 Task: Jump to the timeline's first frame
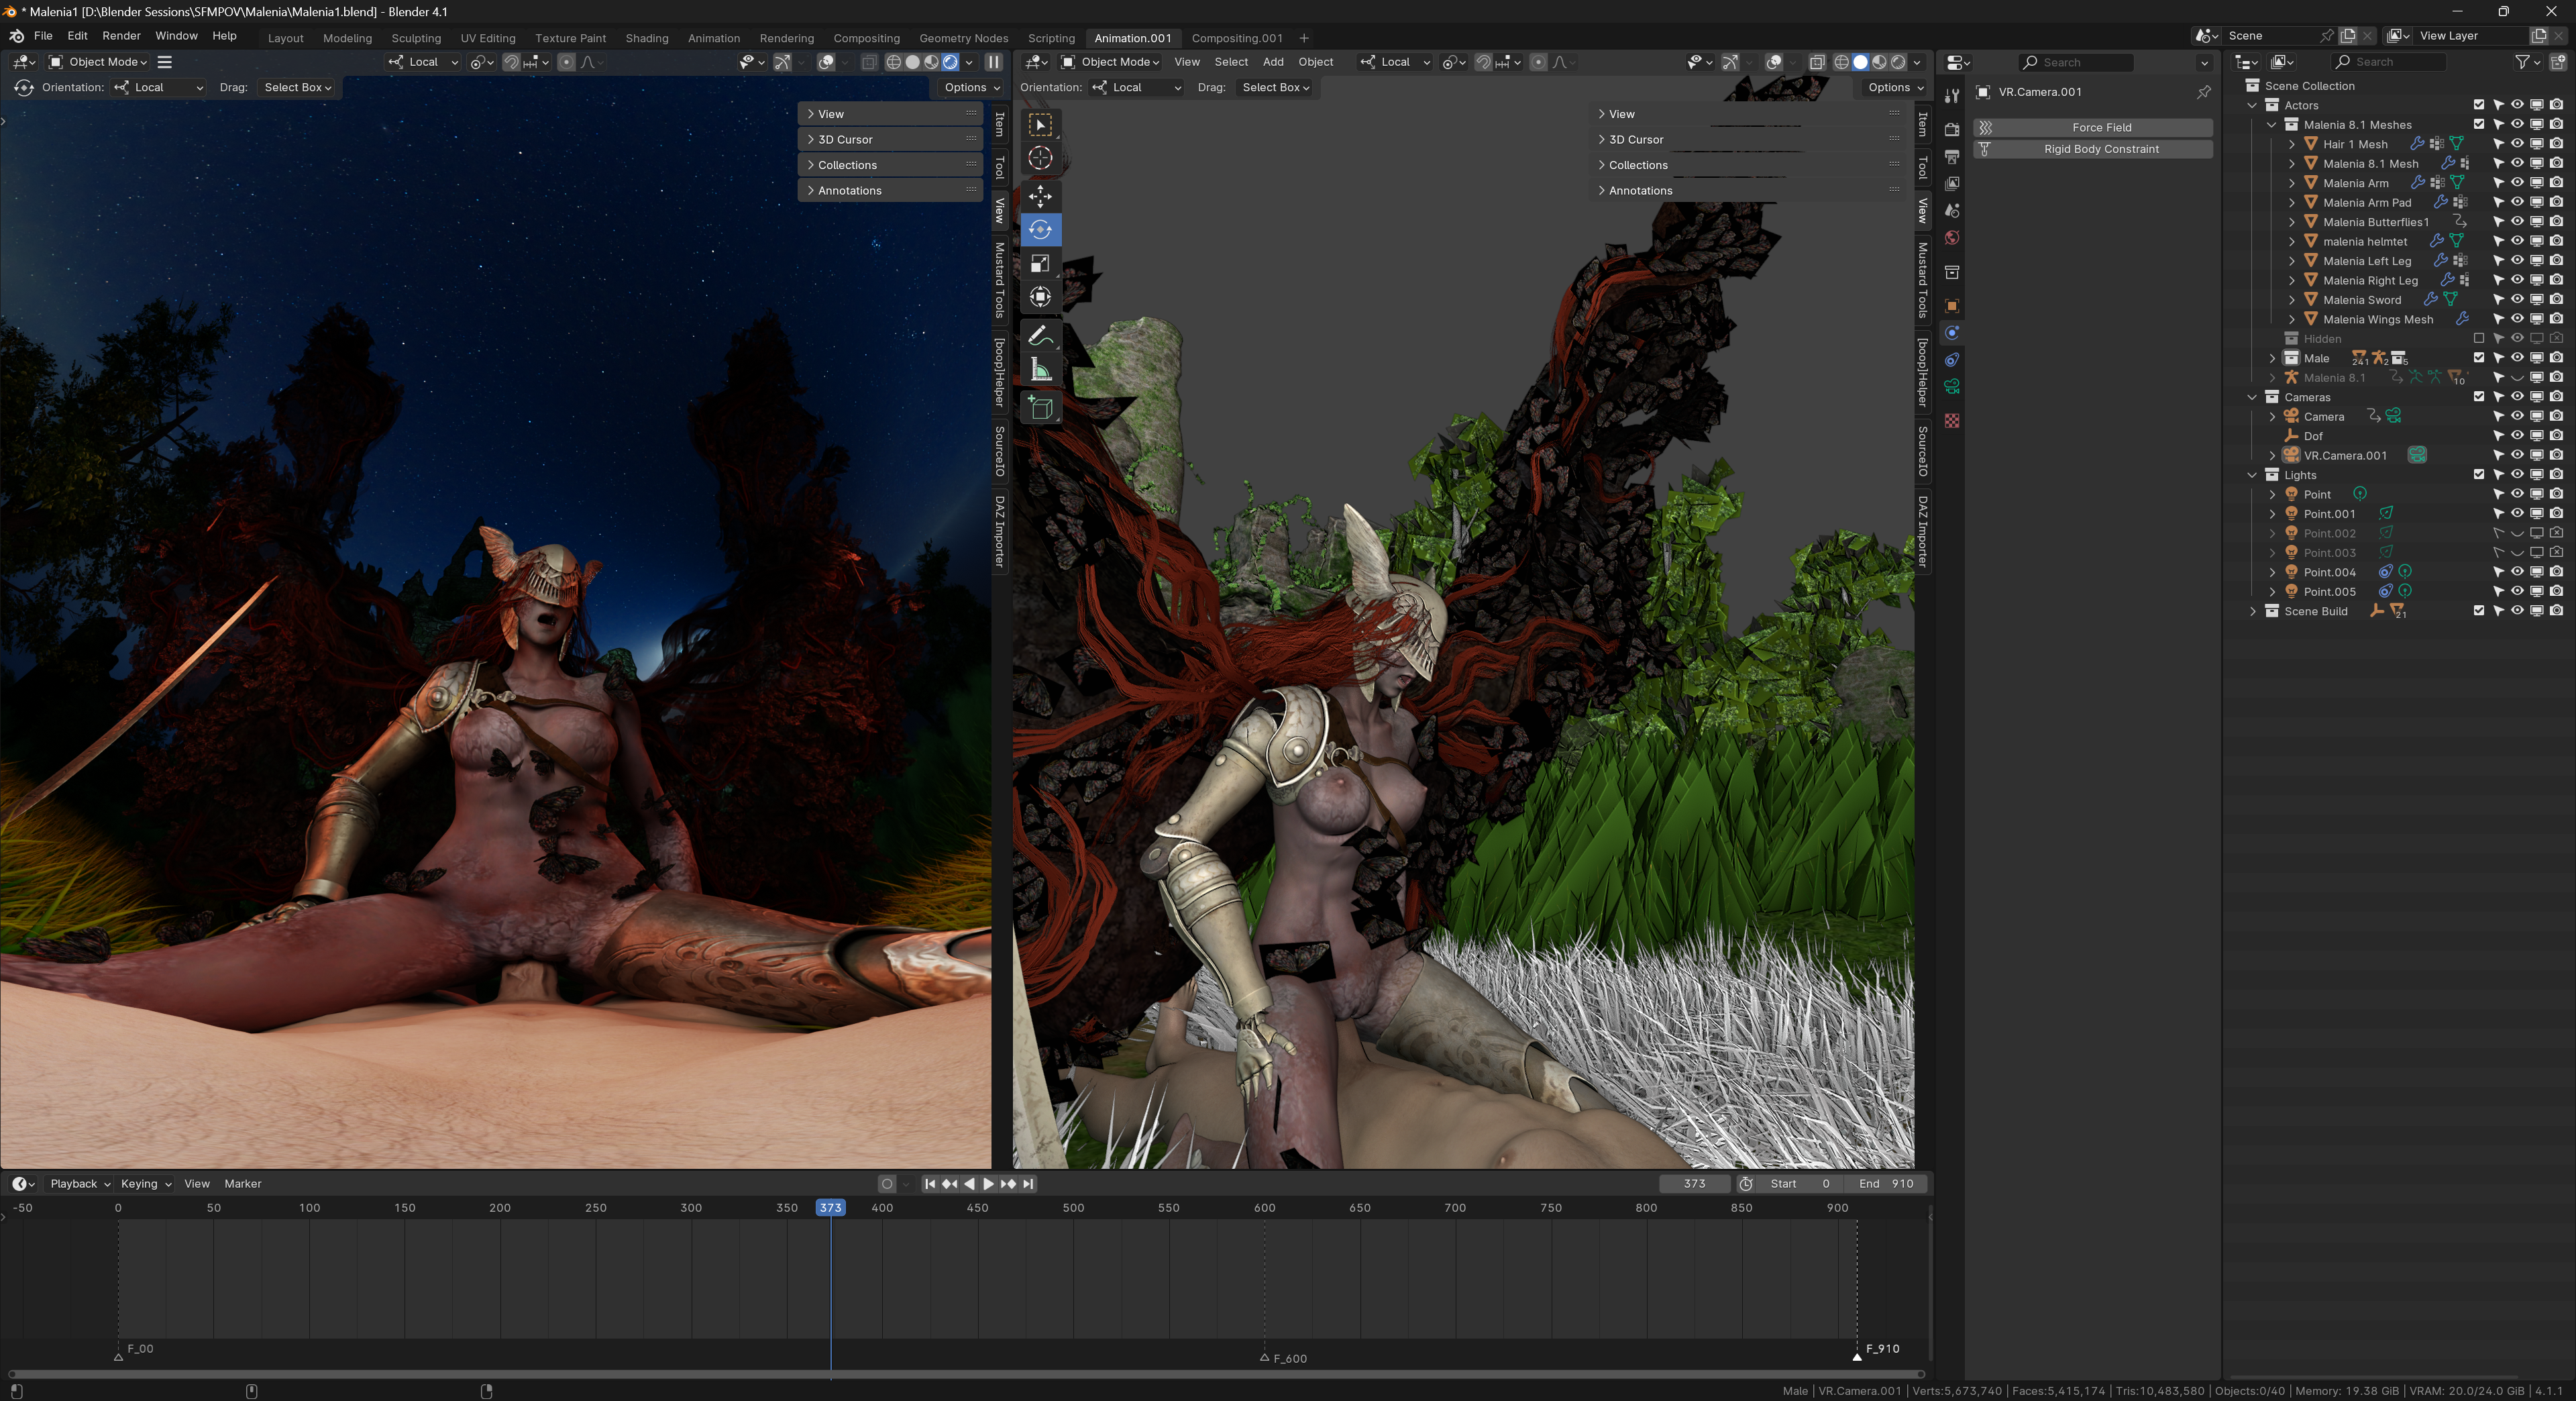click(930, 1184)
